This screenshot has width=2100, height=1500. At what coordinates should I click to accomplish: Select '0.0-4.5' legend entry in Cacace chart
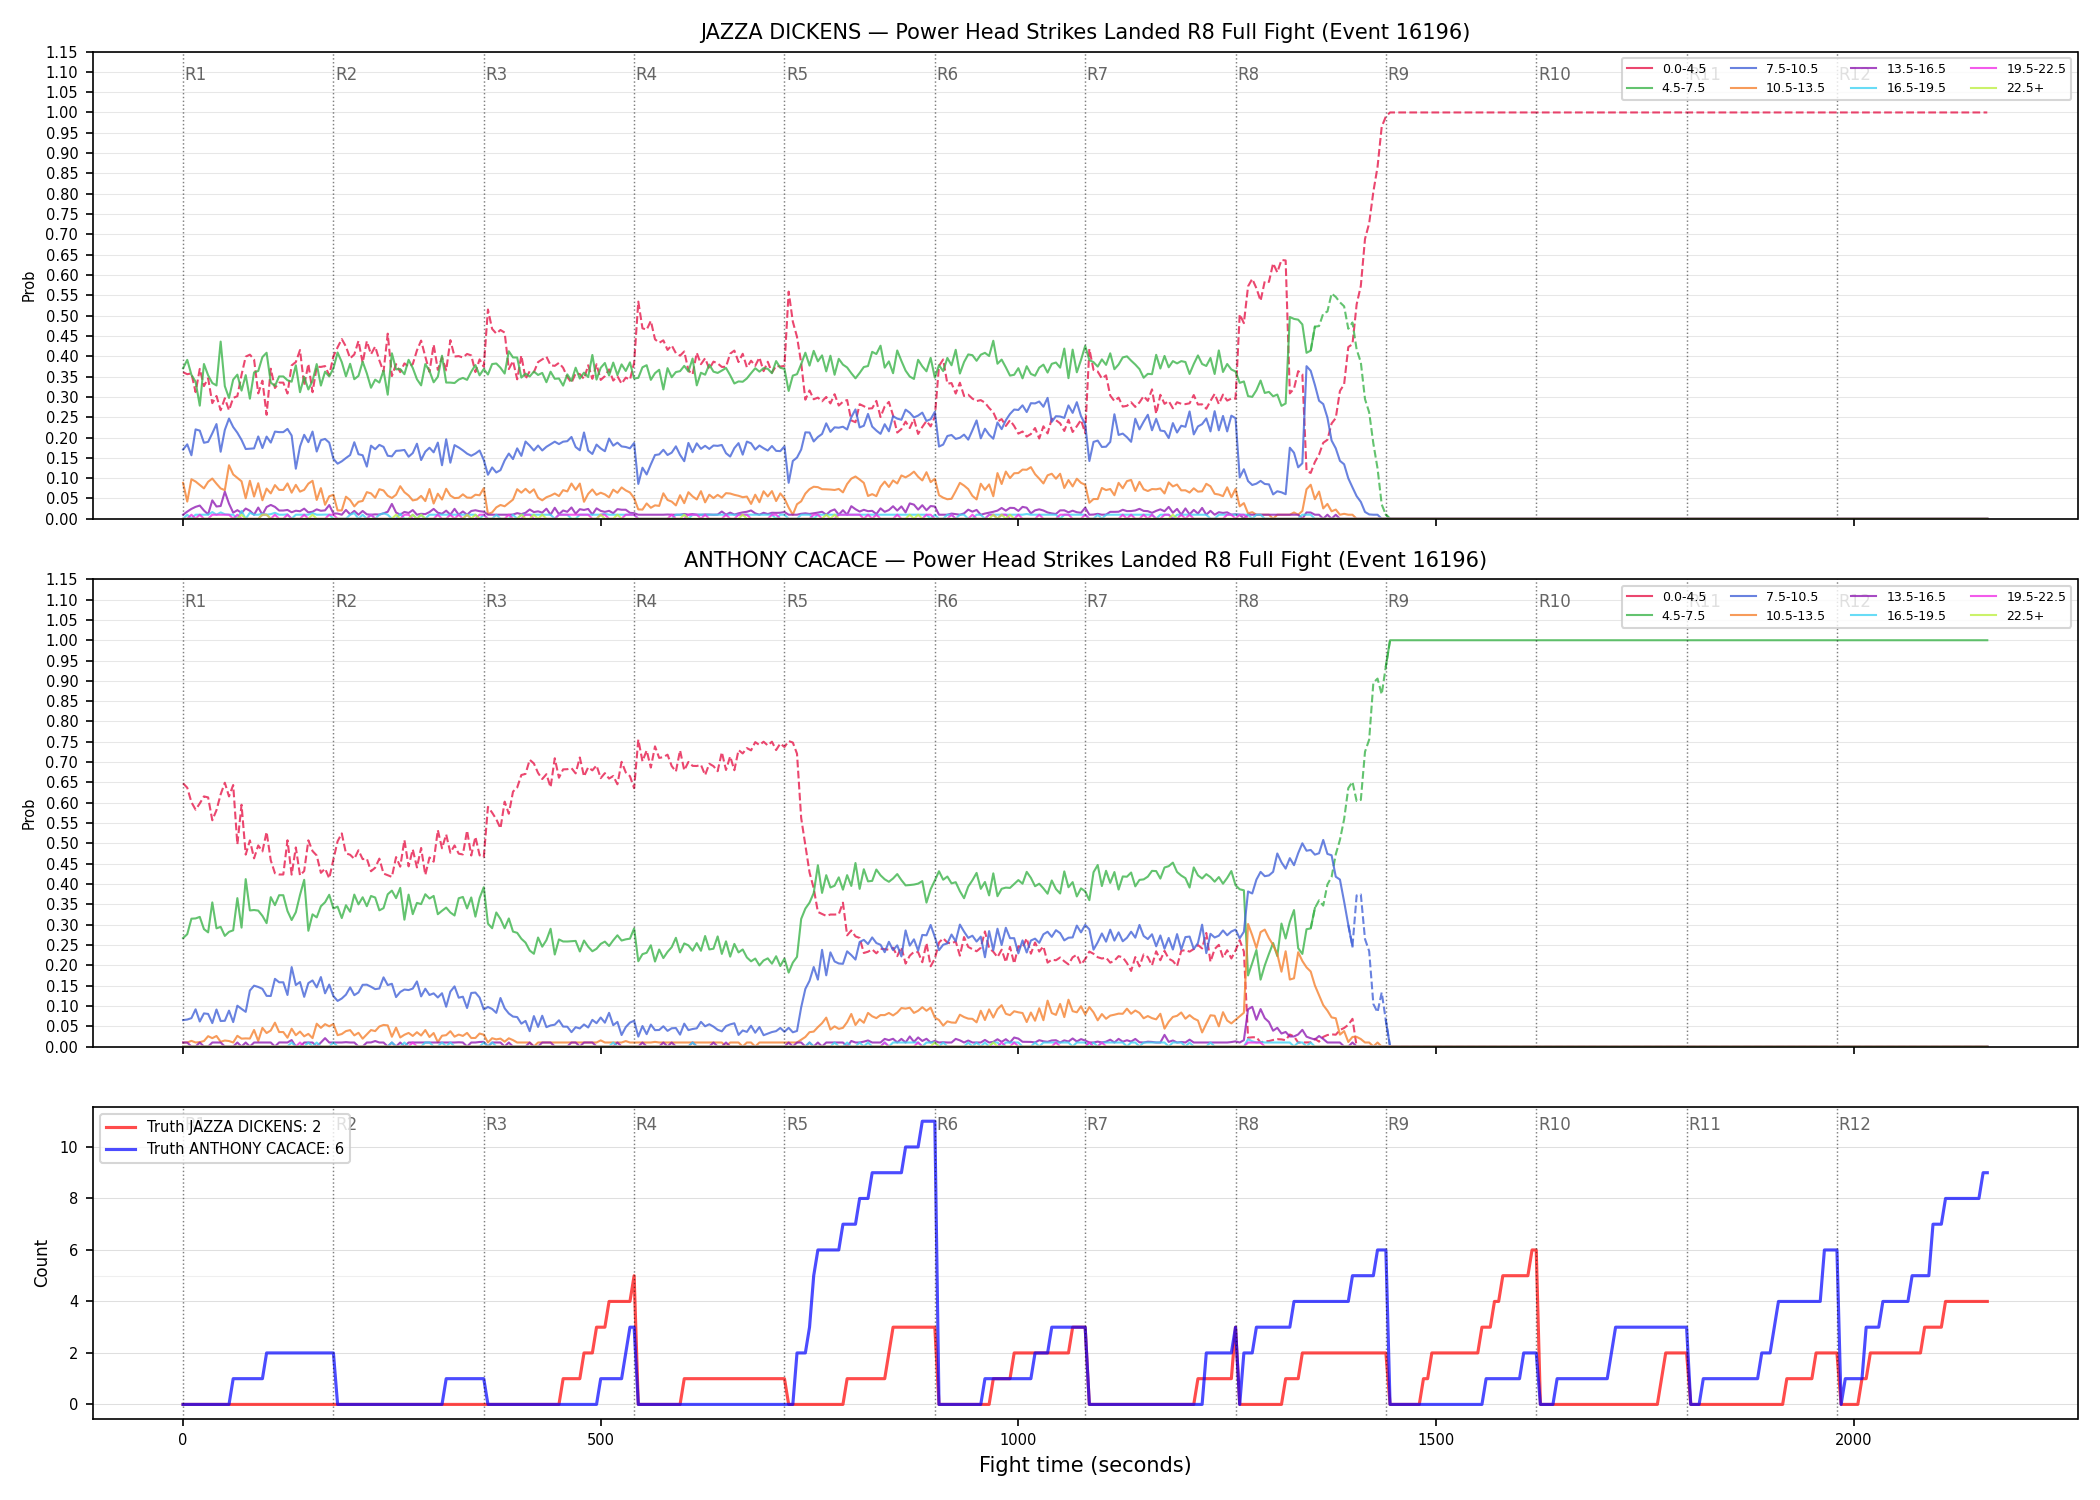pyautogui.click(x=1667, y=597)
